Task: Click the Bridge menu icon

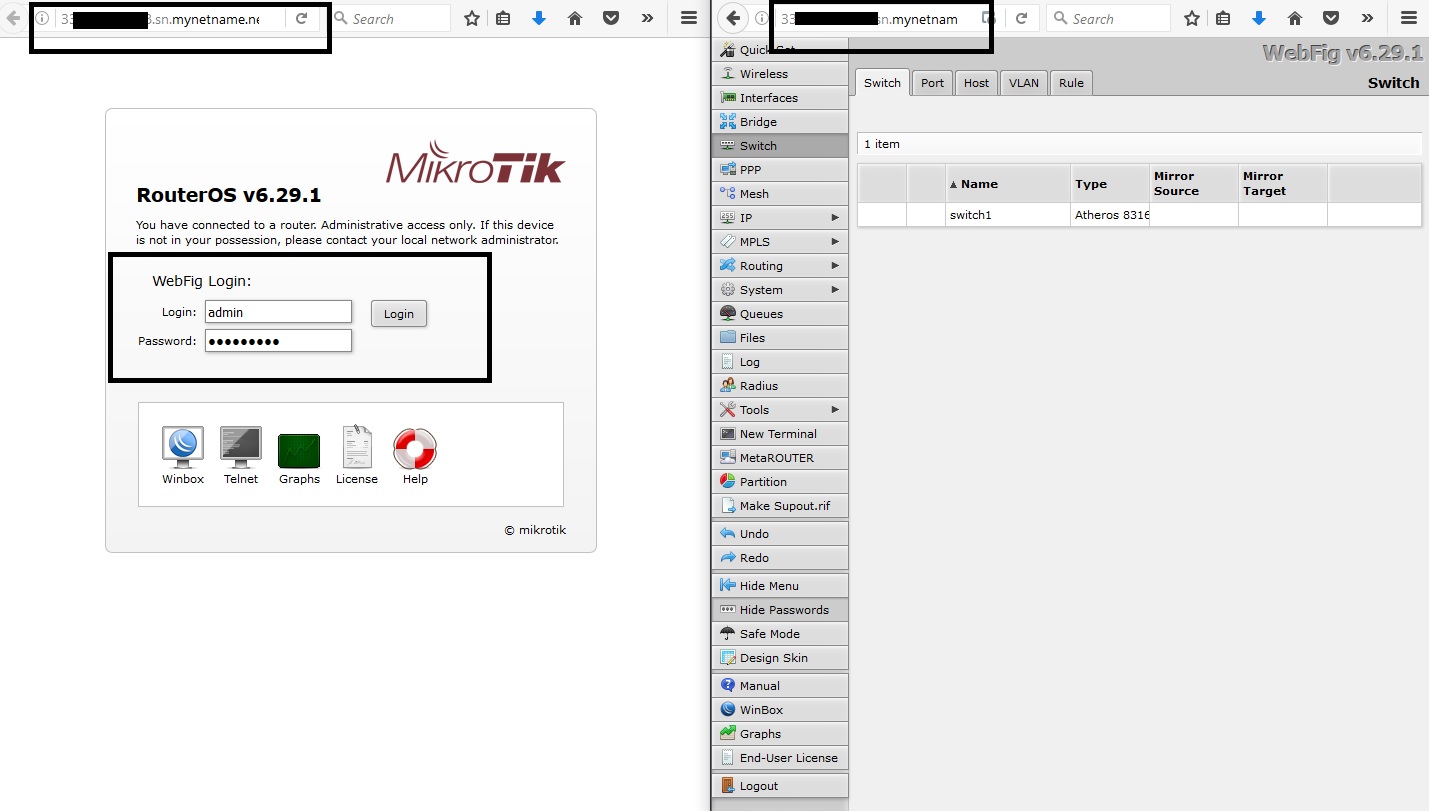Action: click(728, 122)
